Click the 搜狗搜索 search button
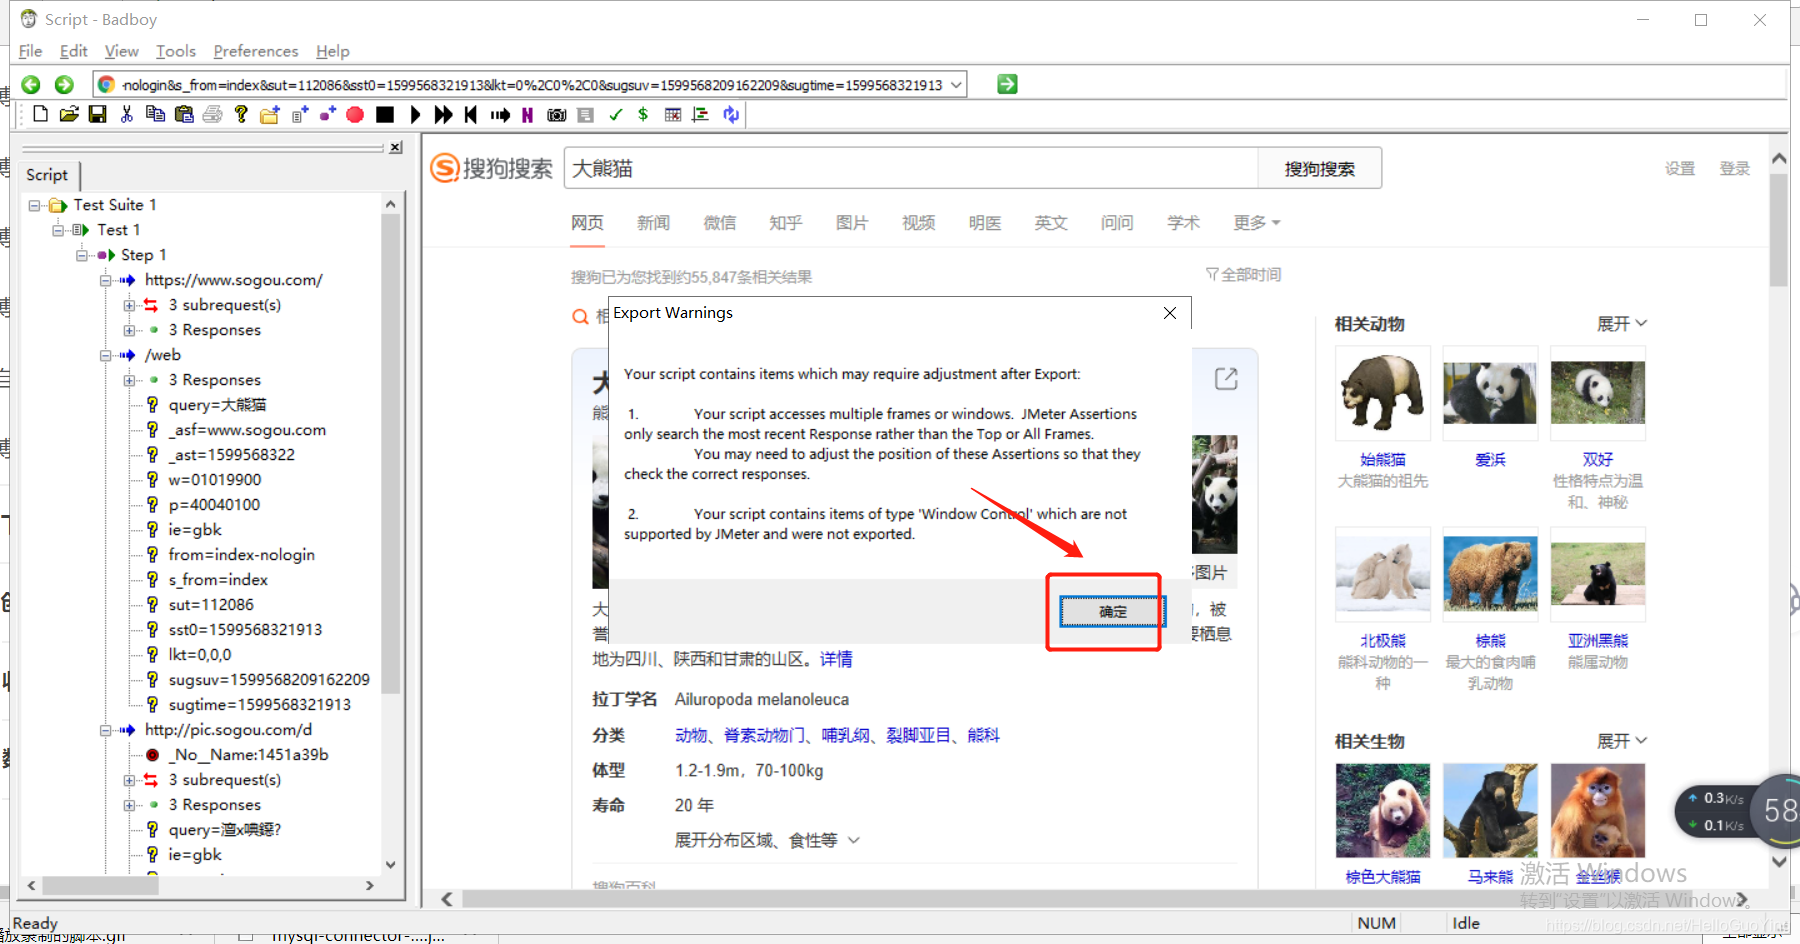The height and width of the screenshot is (944, 1800). (x=1319, y=169)
